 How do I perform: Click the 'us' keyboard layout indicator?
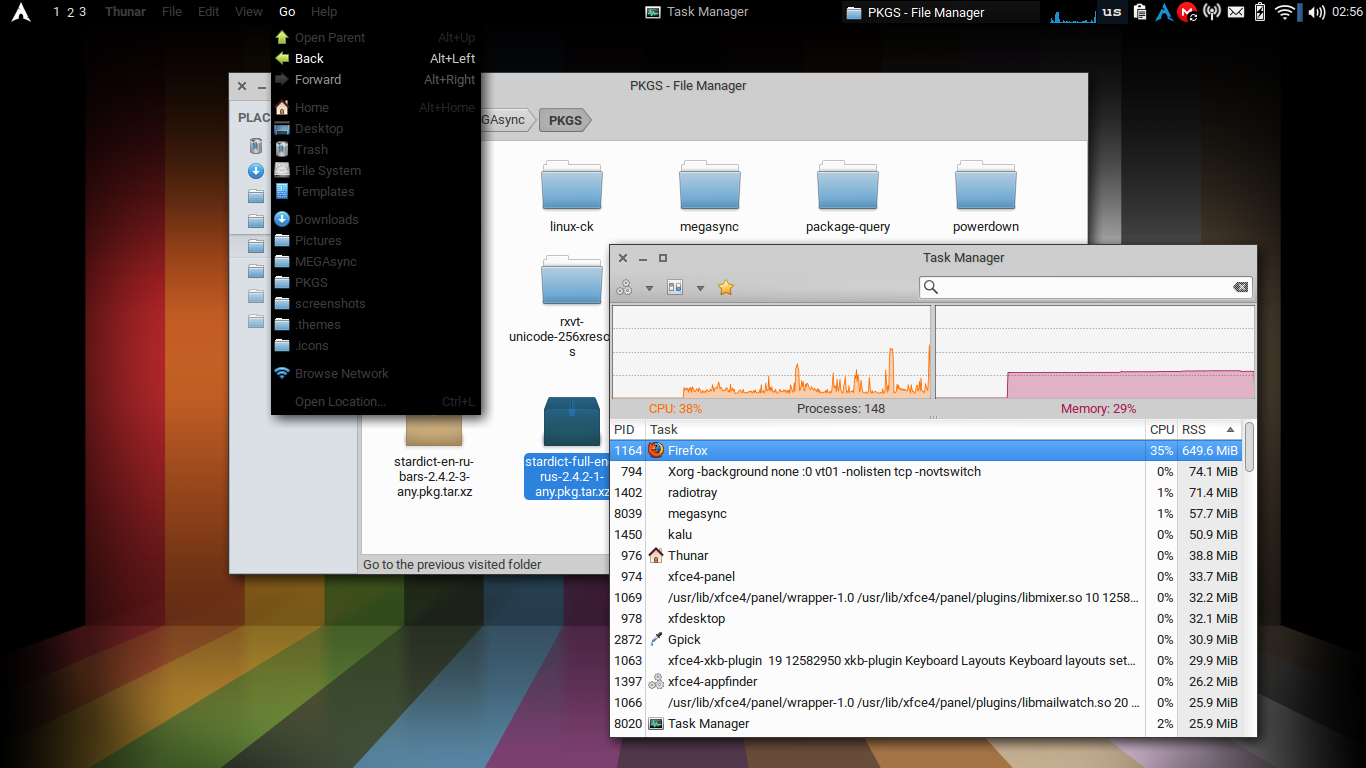pos(1112,12)
